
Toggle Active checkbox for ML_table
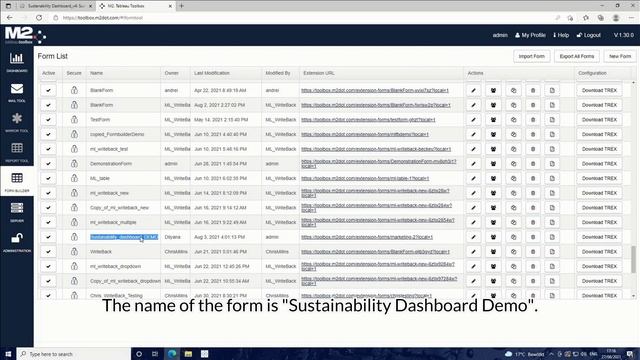point(48,178)
